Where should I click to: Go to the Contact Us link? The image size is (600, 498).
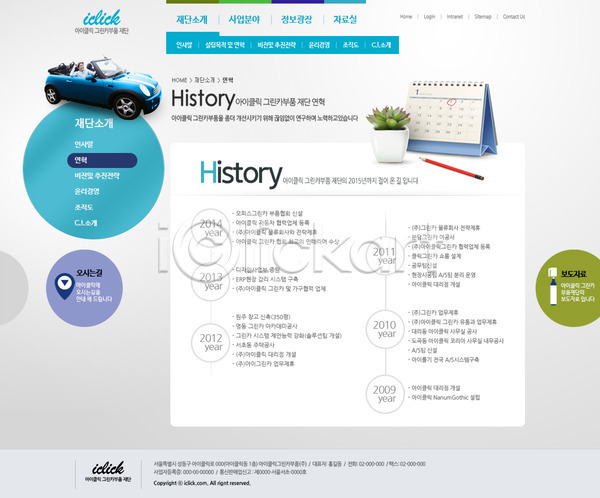(x=513, y=17)
